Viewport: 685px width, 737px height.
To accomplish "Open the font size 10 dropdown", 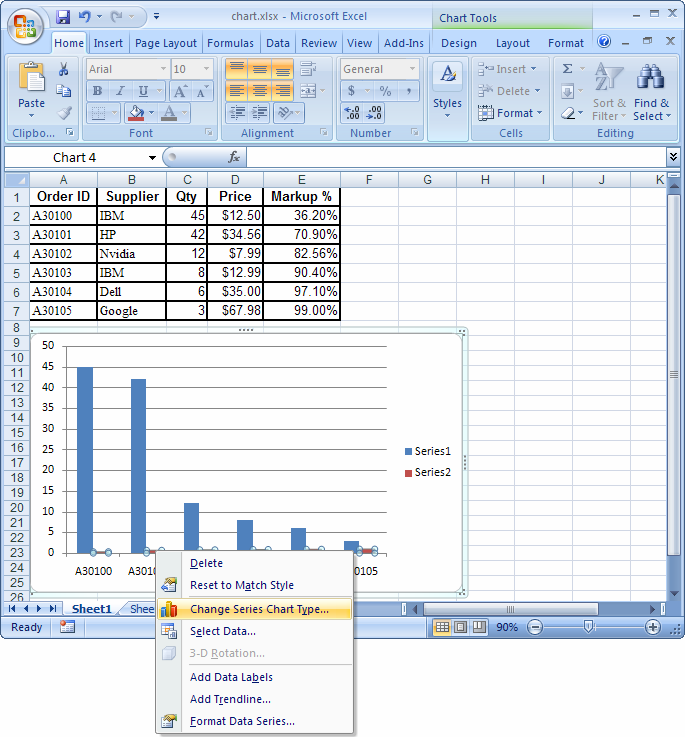I will (x=206, y=69).
